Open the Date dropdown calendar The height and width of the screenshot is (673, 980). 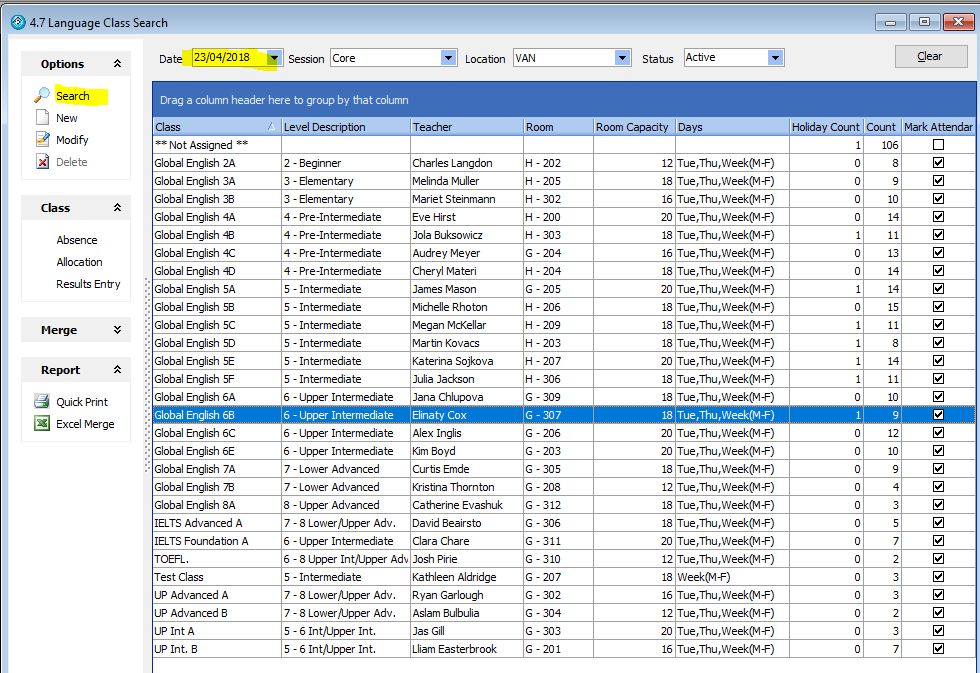(273, 58)
